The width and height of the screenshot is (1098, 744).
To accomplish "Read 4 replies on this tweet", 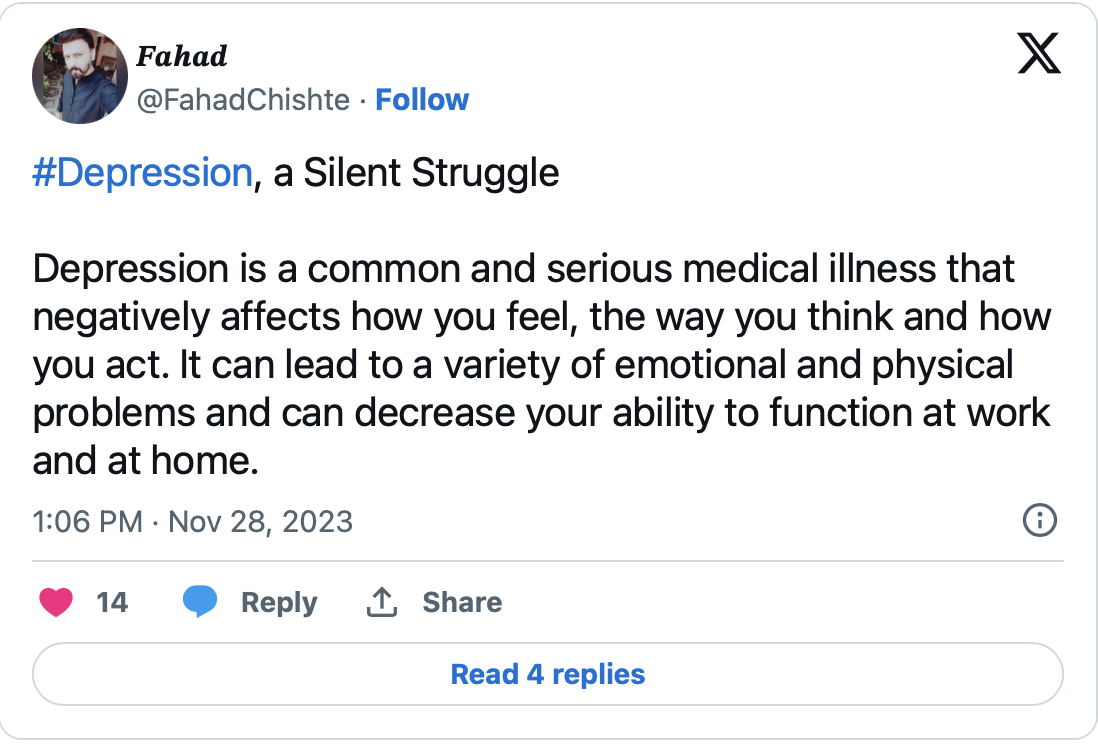I will [548, 674].
